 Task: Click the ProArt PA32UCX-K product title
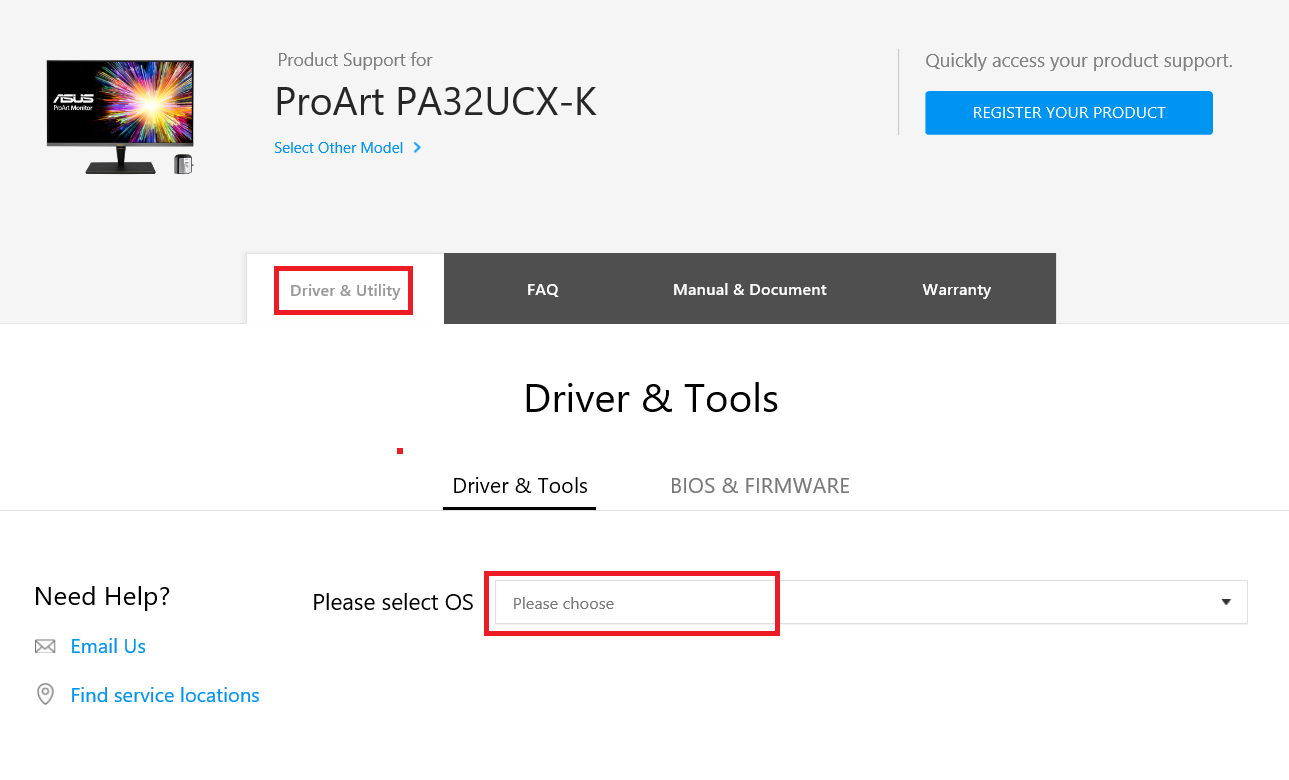(435, 101)
